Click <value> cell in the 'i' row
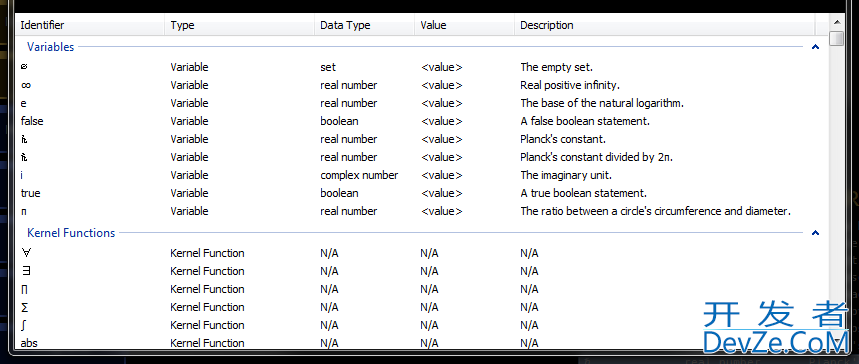859x364 pixels. pos(442,175)
